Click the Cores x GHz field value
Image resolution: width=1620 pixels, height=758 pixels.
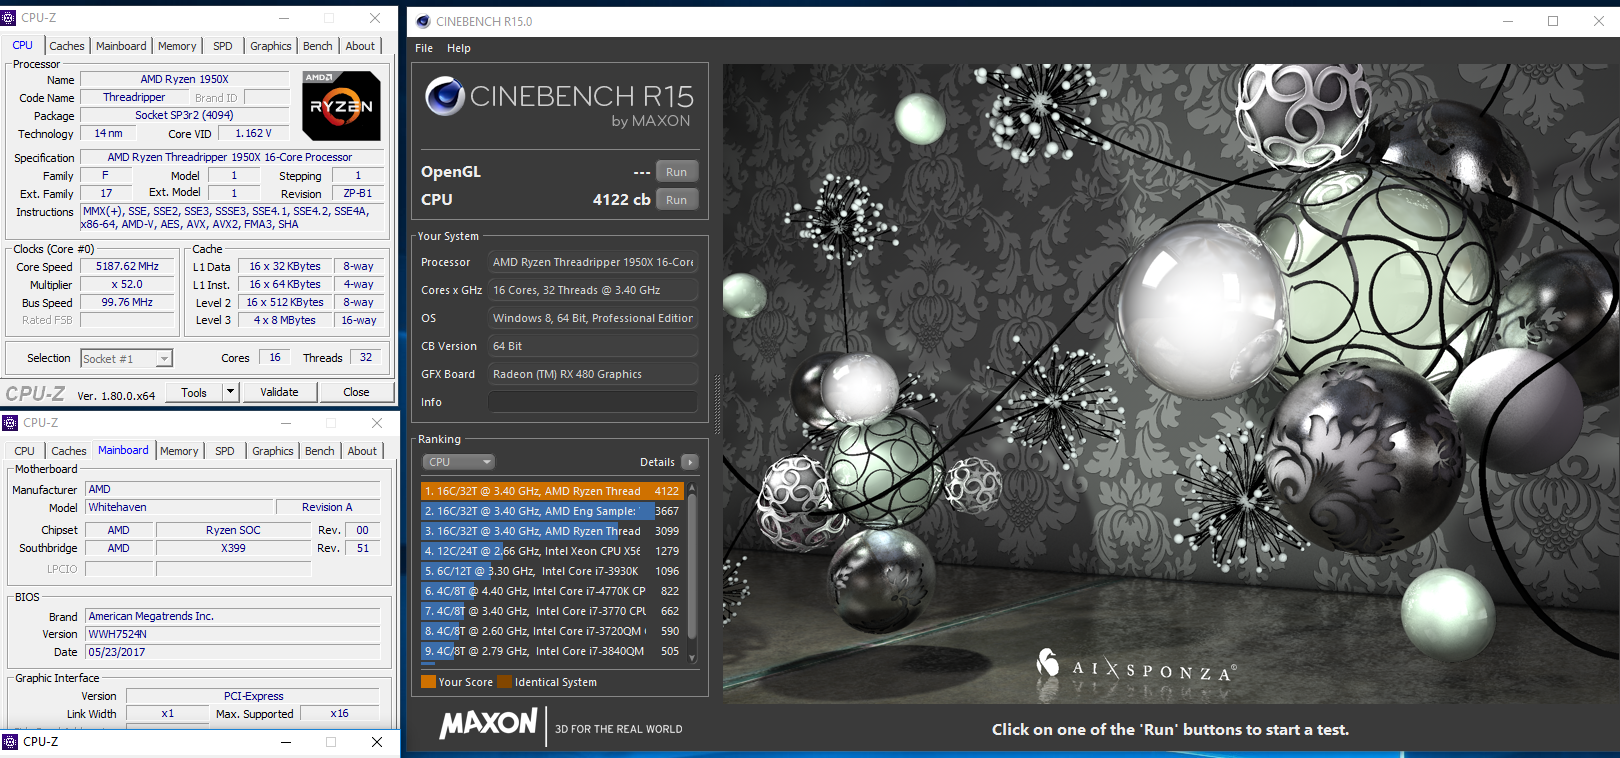(x=592, y=290)
